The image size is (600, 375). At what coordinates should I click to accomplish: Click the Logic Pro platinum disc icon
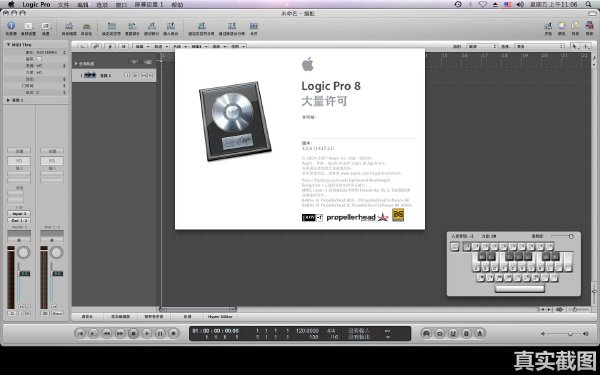[235, 121]
